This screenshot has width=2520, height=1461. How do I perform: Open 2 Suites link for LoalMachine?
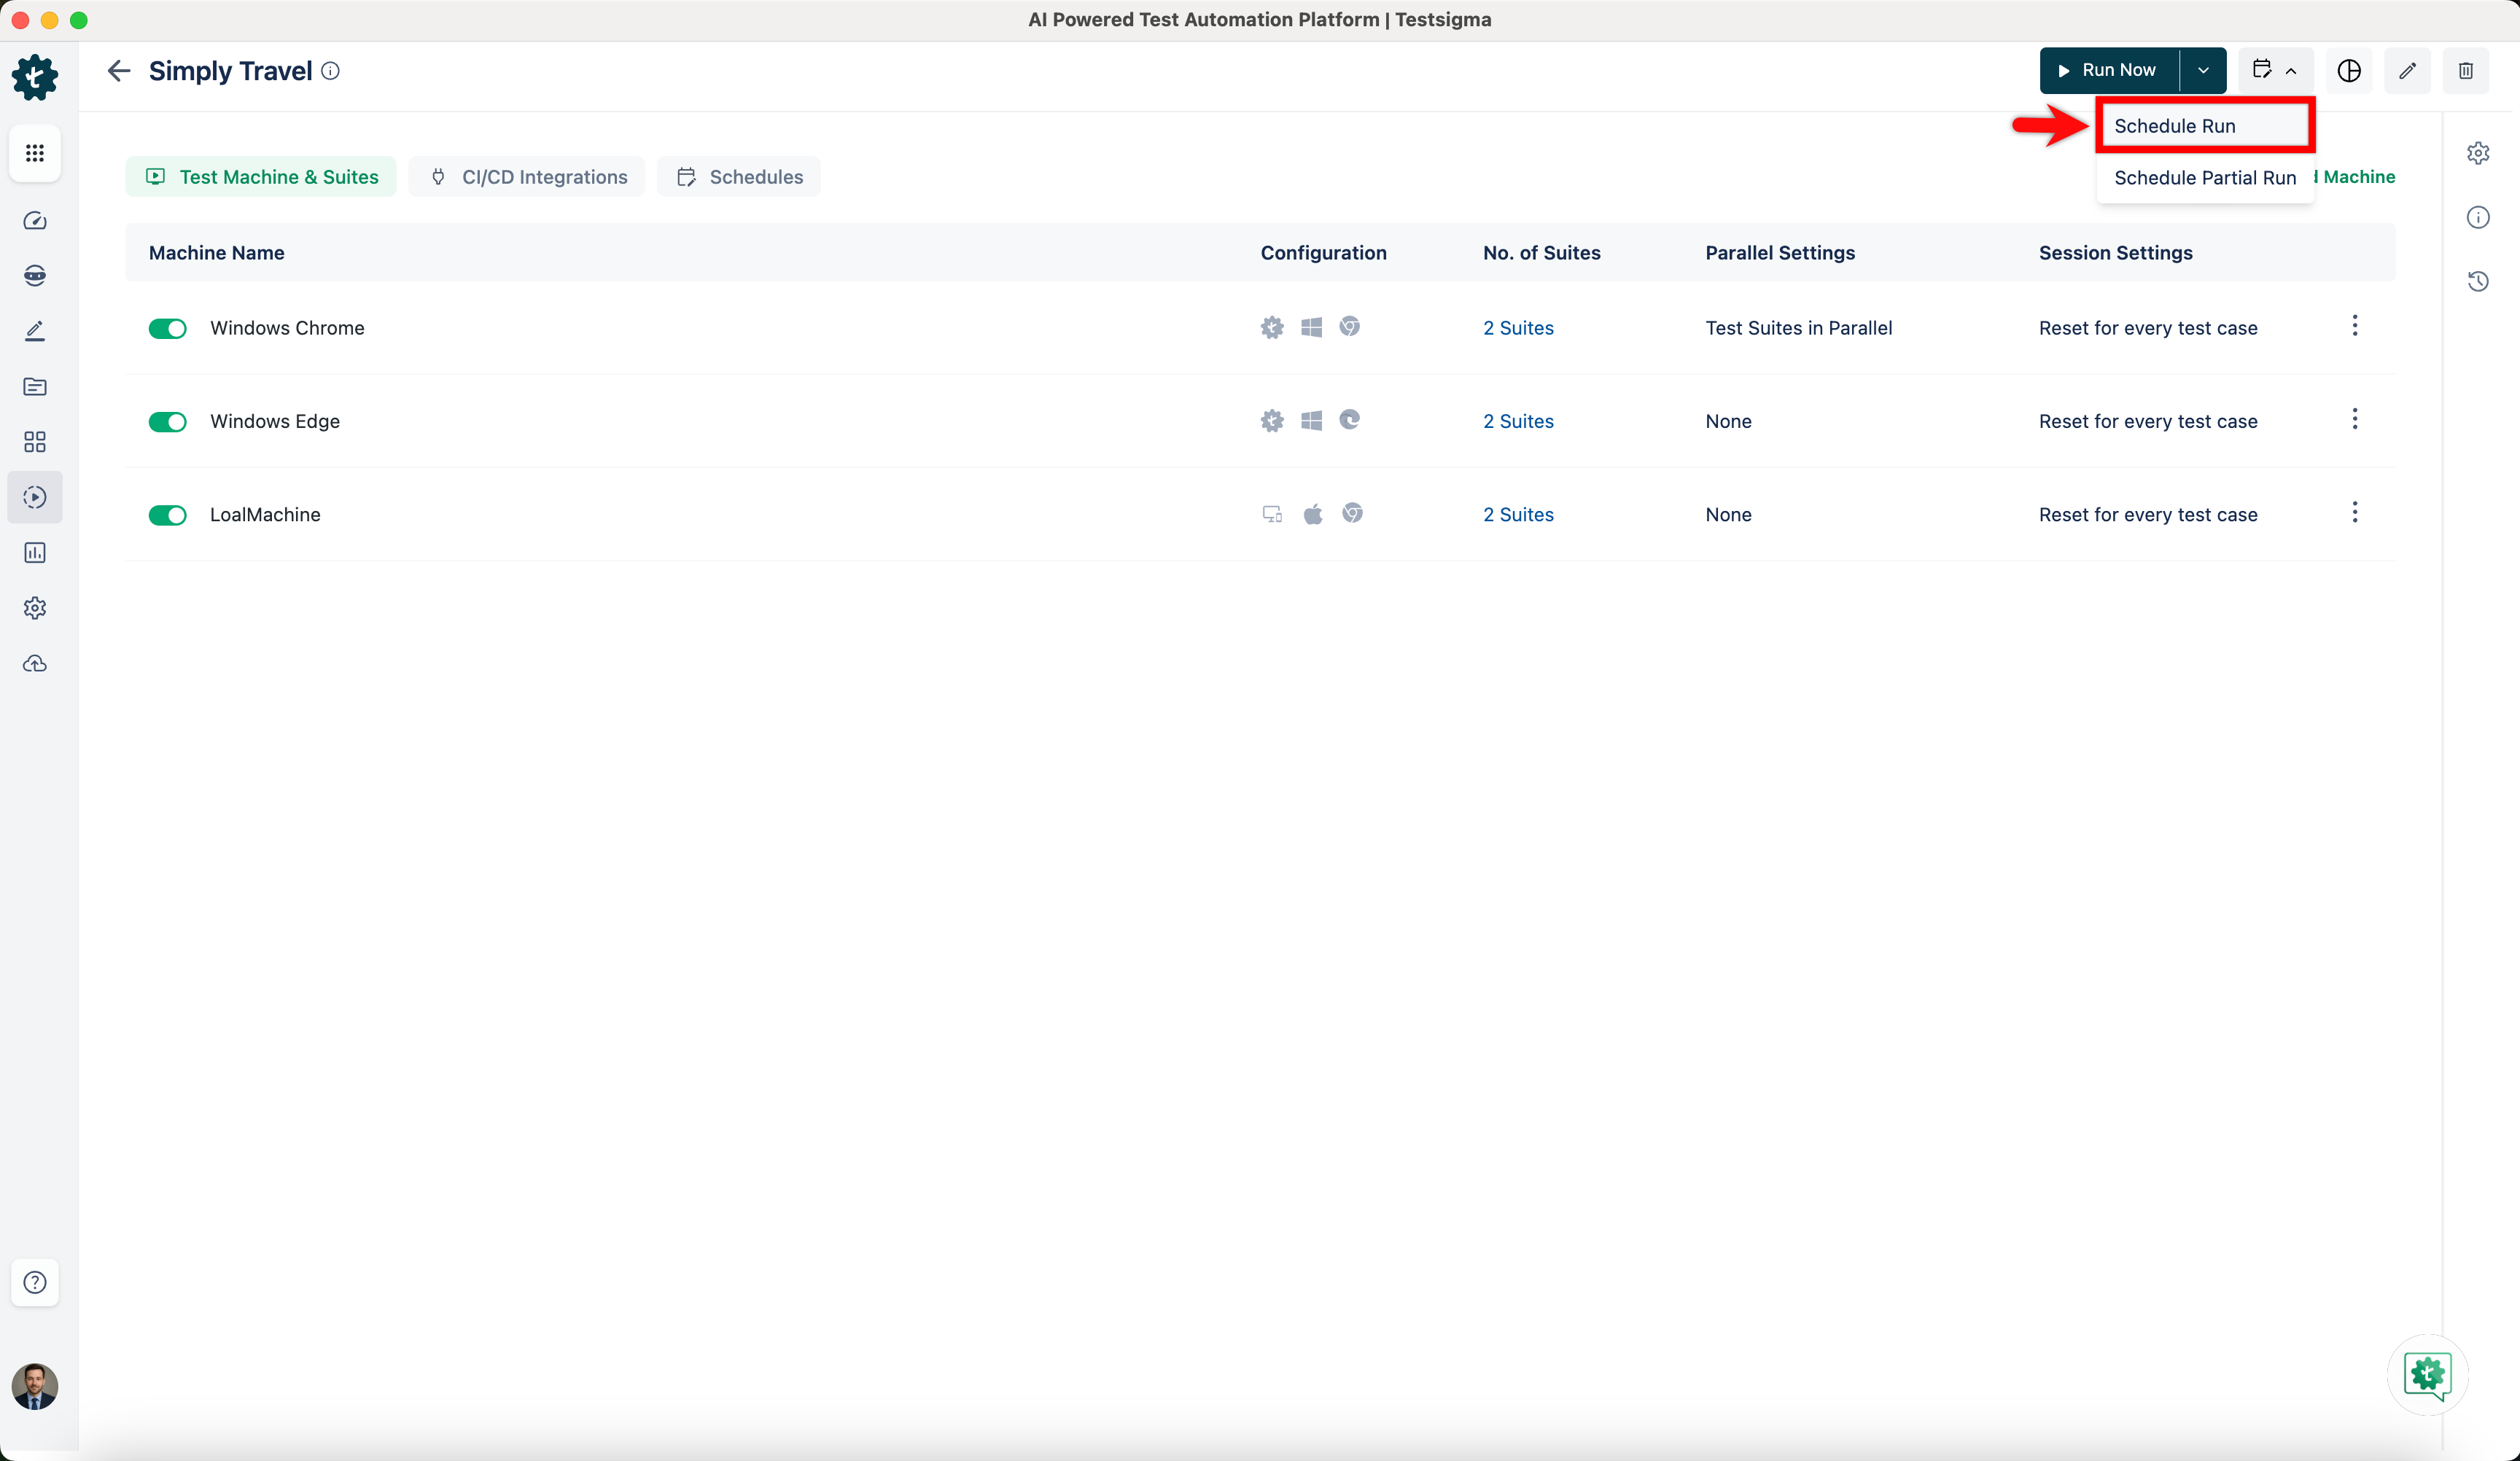coord(1518,515)
